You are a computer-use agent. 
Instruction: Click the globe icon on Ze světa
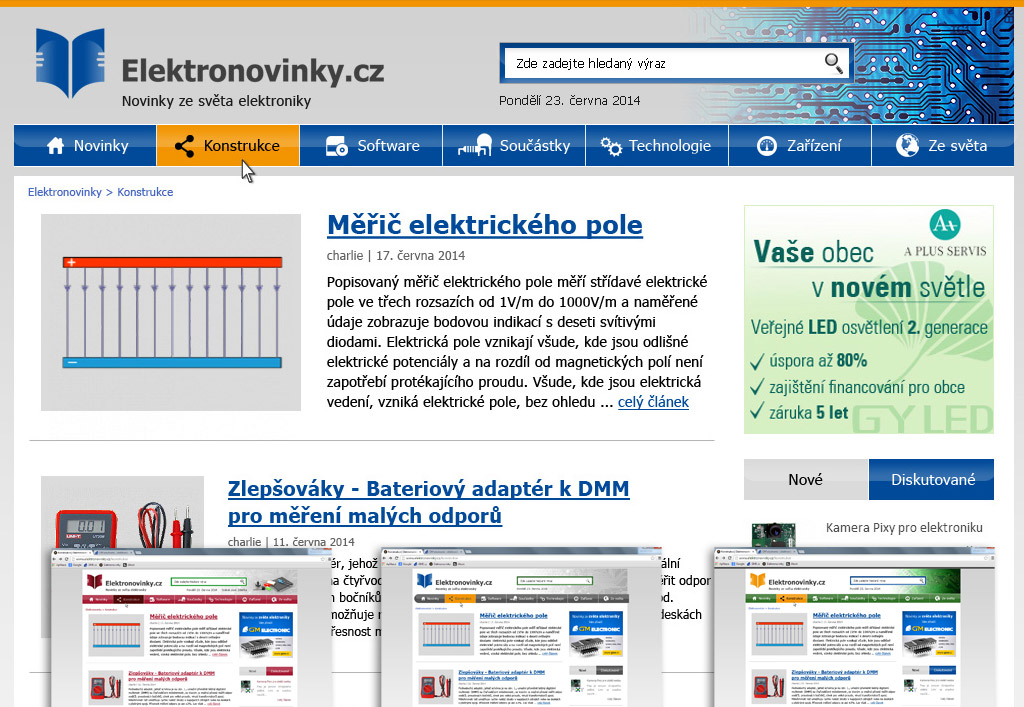907,145
